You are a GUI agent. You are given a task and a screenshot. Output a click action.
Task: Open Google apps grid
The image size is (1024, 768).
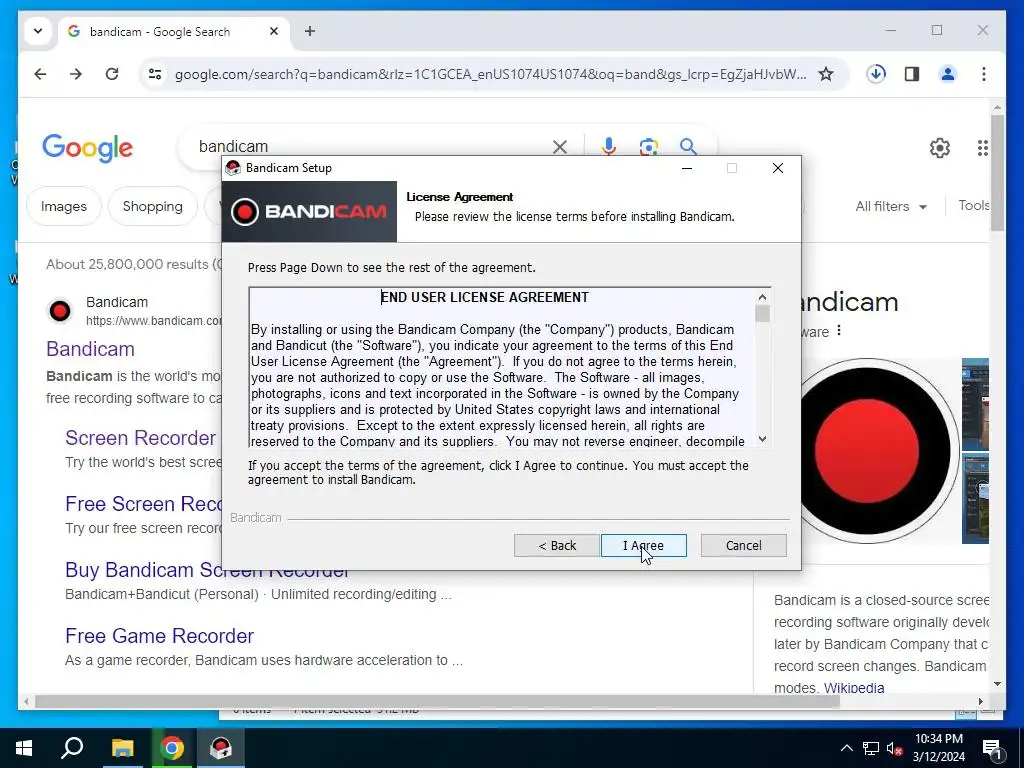982,148
